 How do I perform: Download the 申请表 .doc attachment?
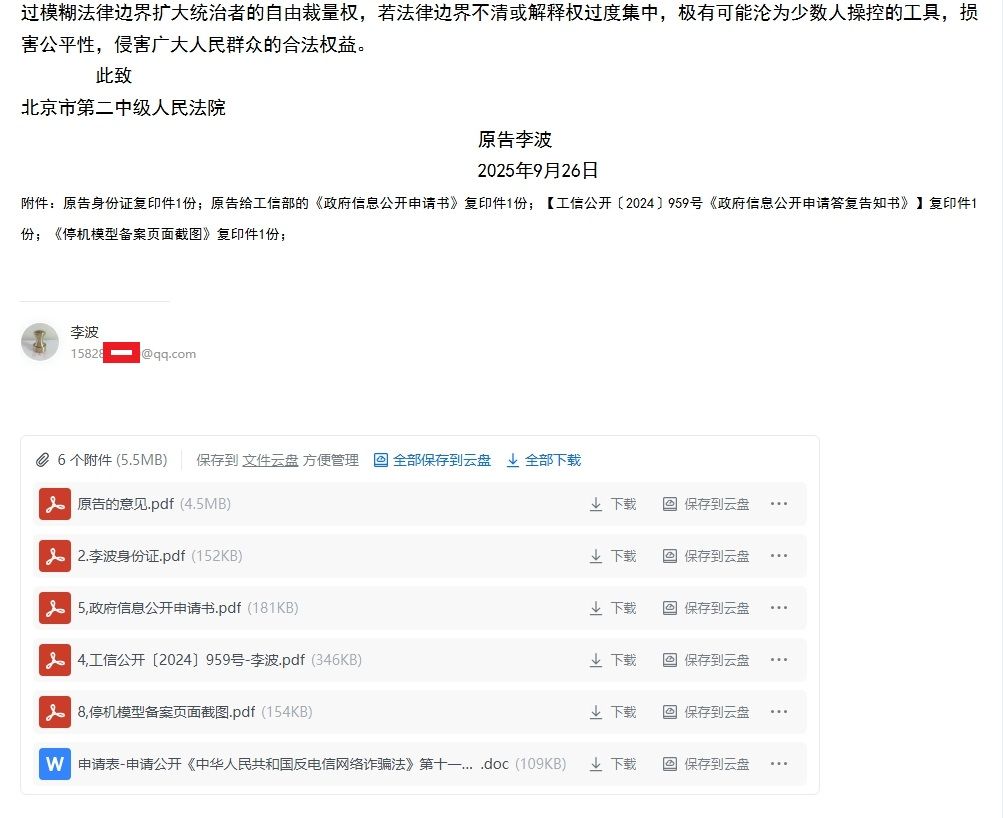point(612,764)
